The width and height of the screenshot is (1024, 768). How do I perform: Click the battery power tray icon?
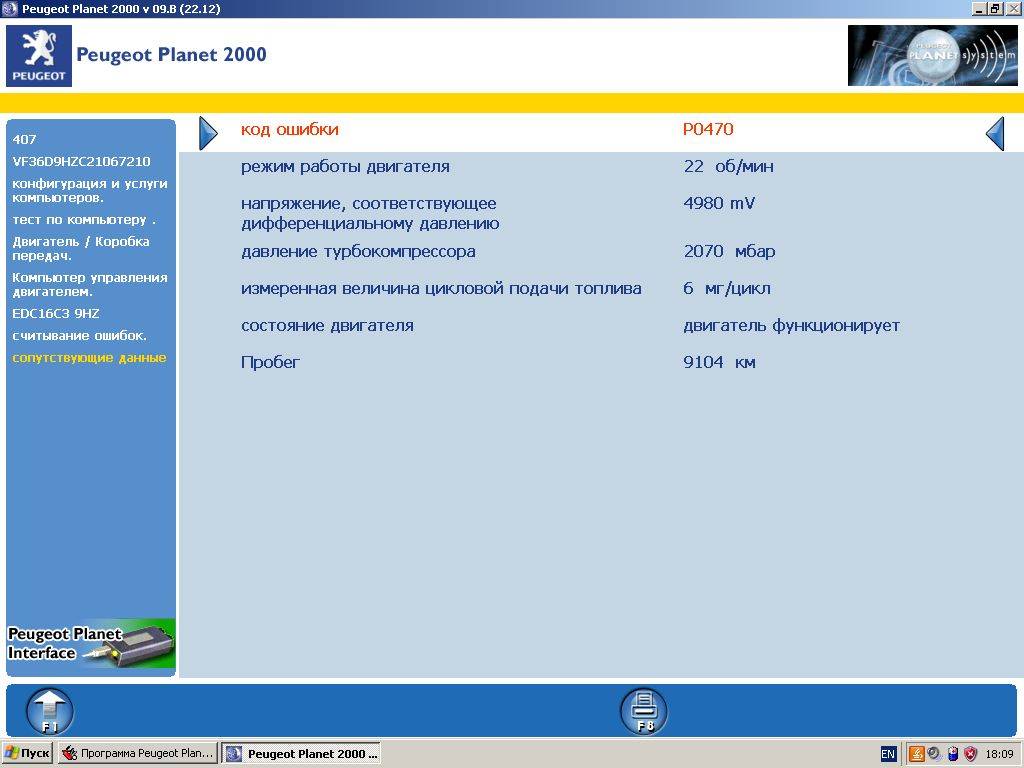952,754
